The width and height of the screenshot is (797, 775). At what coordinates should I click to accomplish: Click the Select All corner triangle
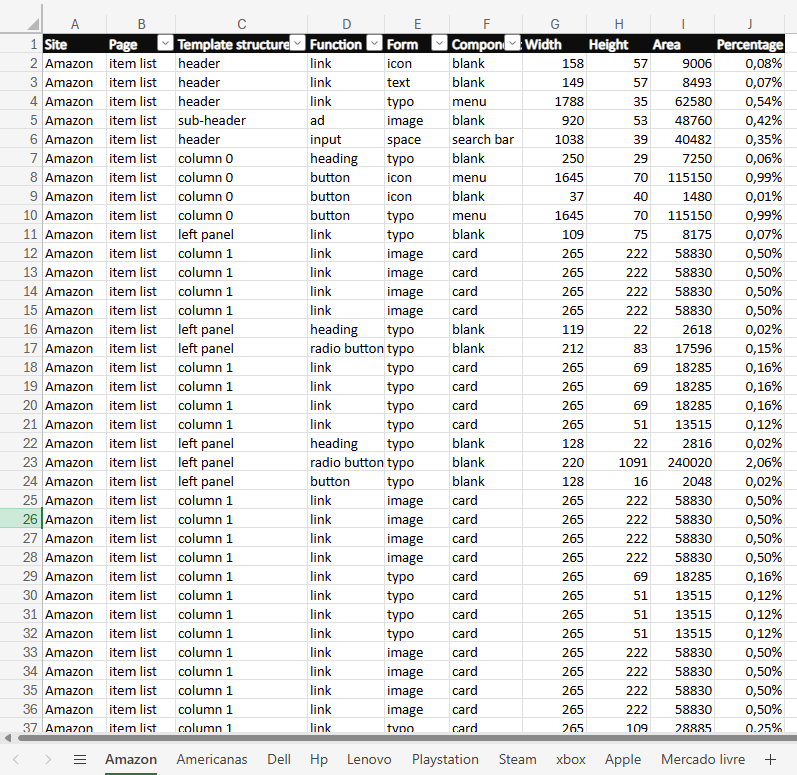(x=33, y=24)
